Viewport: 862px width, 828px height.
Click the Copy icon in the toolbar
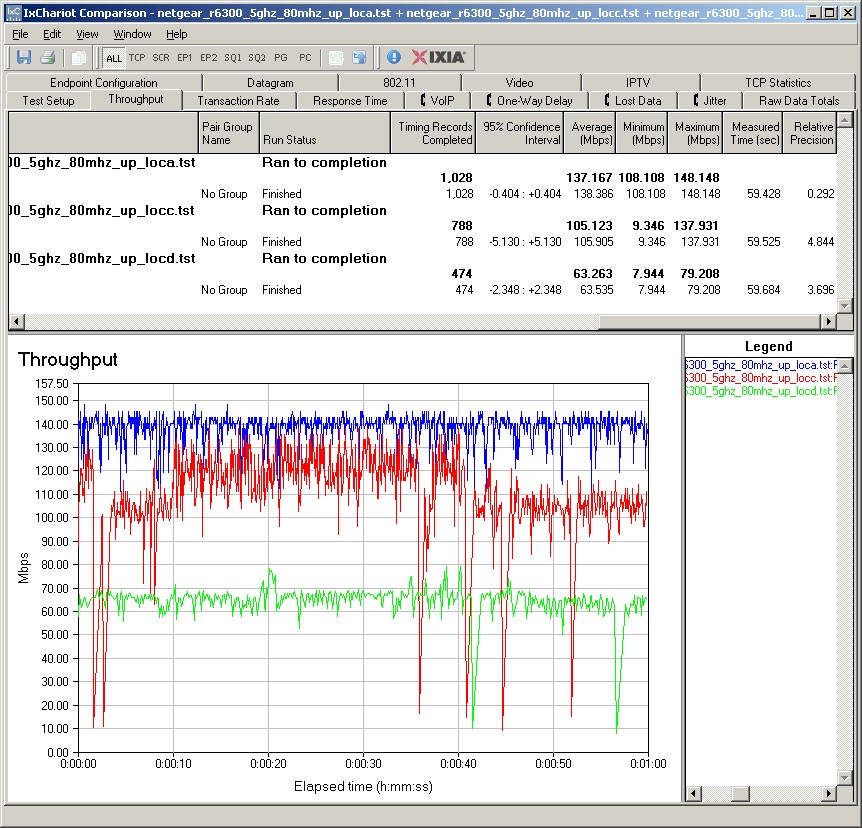pos(79,57)
